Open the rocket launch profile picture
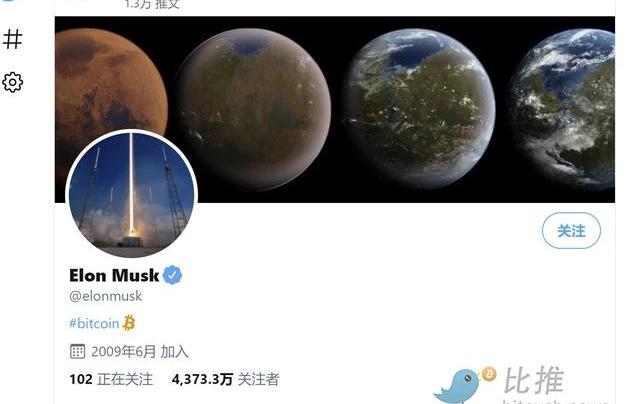 pyautogui.click(x=131, y=195)
